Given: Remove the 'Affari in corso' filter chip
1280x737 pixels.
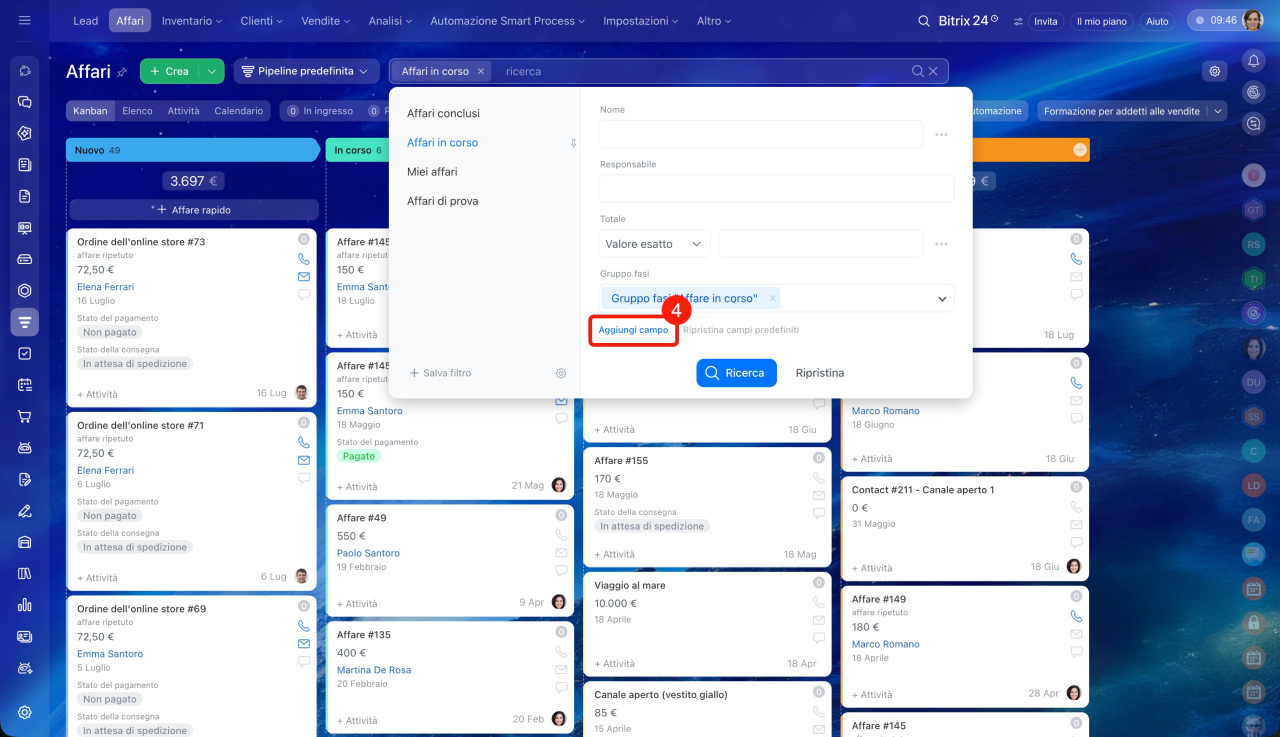Looking at the screenshot, I should [x=481, y=71].
